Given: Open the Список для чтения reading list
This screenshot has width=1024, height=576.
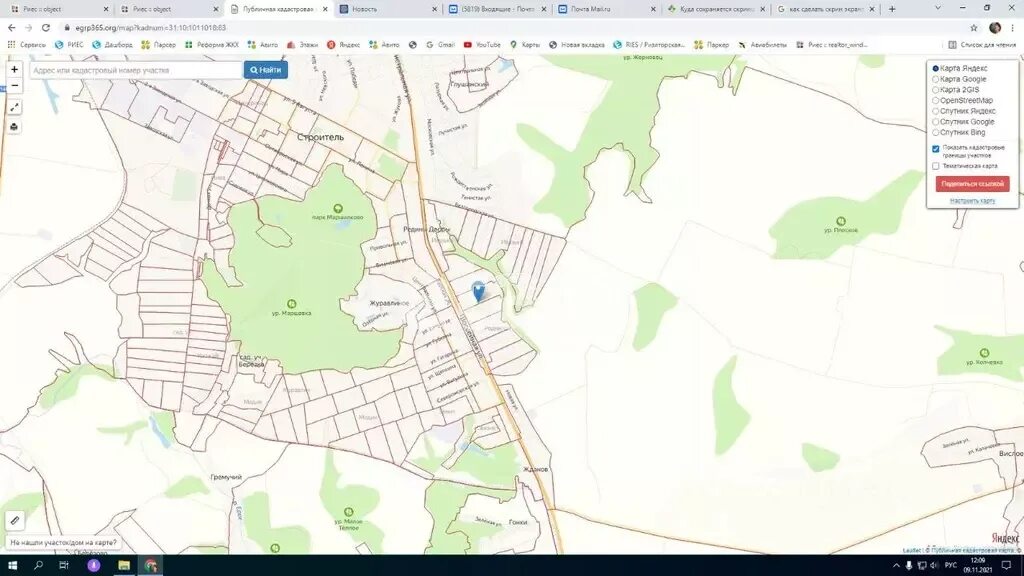Looking at the screenshot, I should coord(982,45).
